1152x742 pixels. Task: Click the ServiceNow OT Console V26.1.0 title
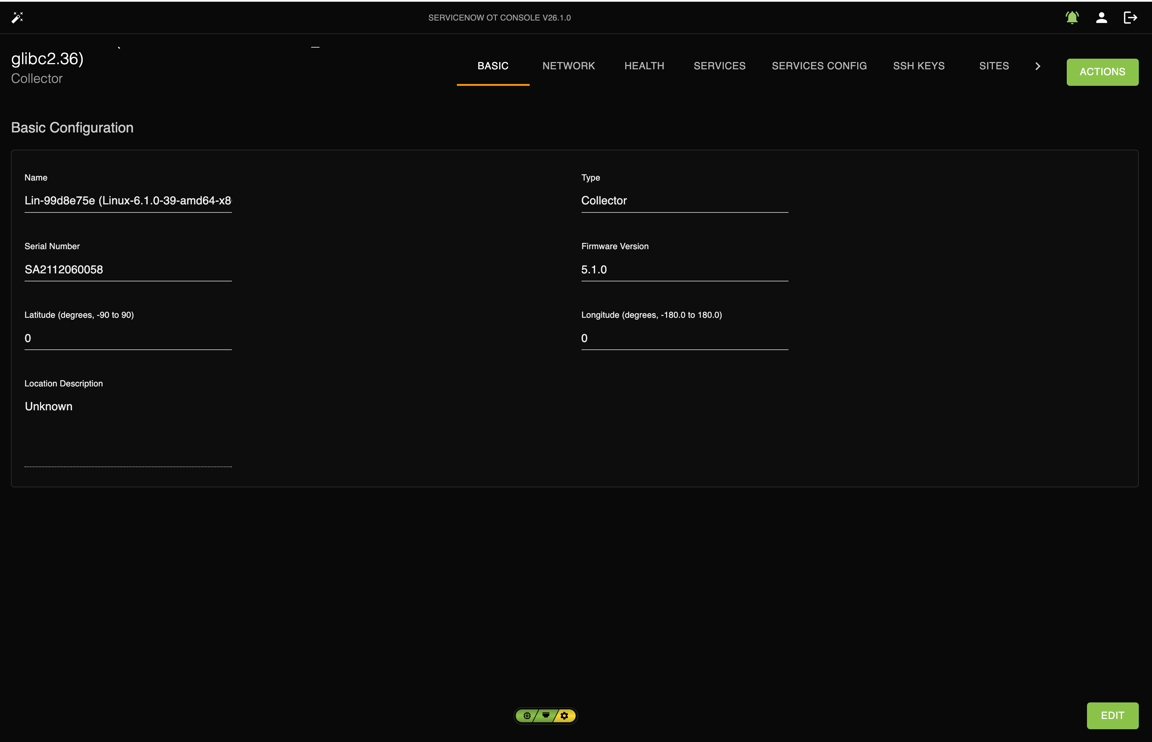(x=500, y=18)
